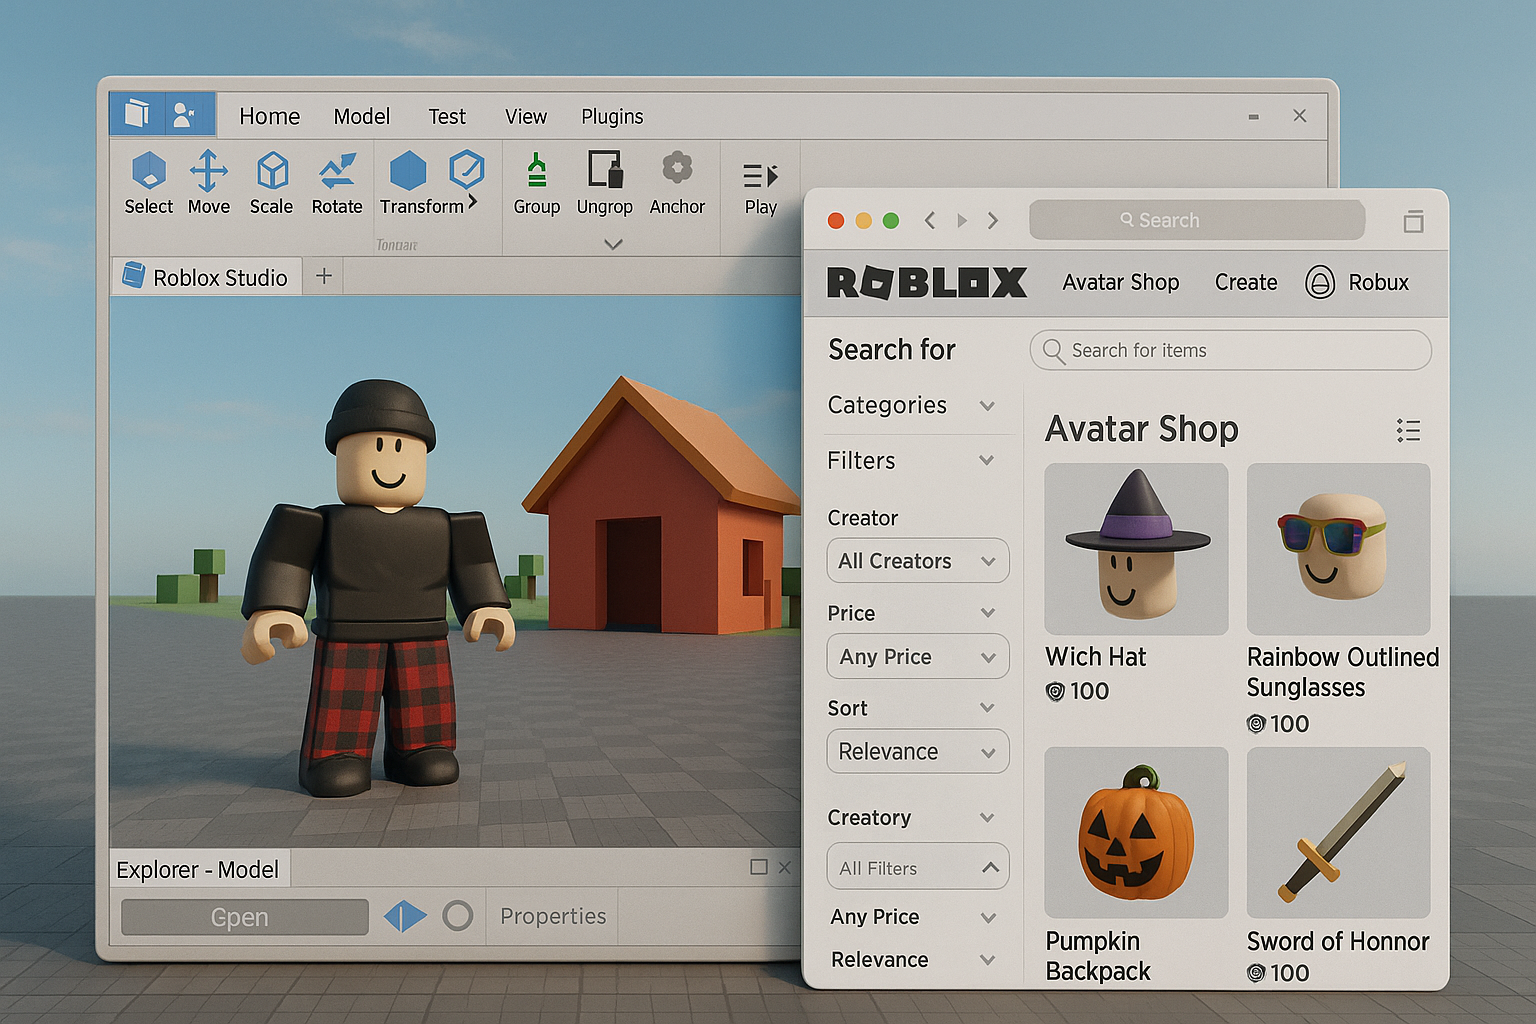This screenshot has width=1536, height=1024.
Task: Expand the Creatory section
Action: 912,818
